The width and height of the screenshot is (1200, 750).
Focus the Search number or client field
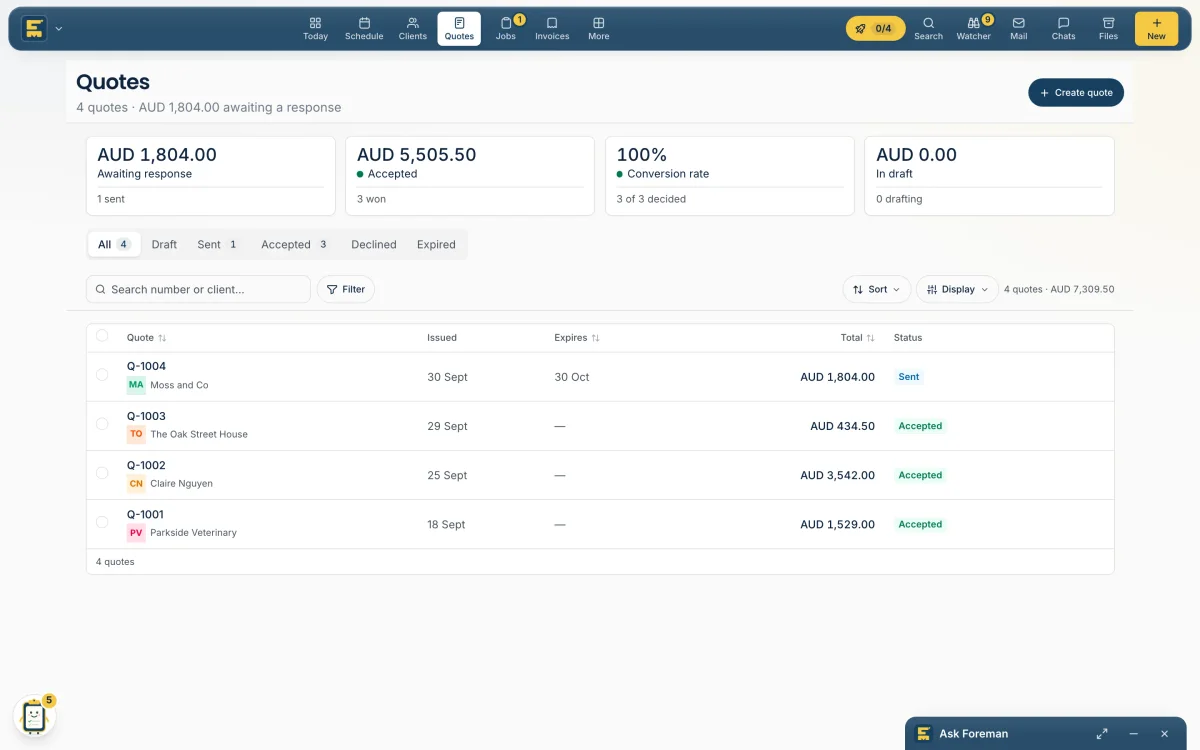[198, 289]
